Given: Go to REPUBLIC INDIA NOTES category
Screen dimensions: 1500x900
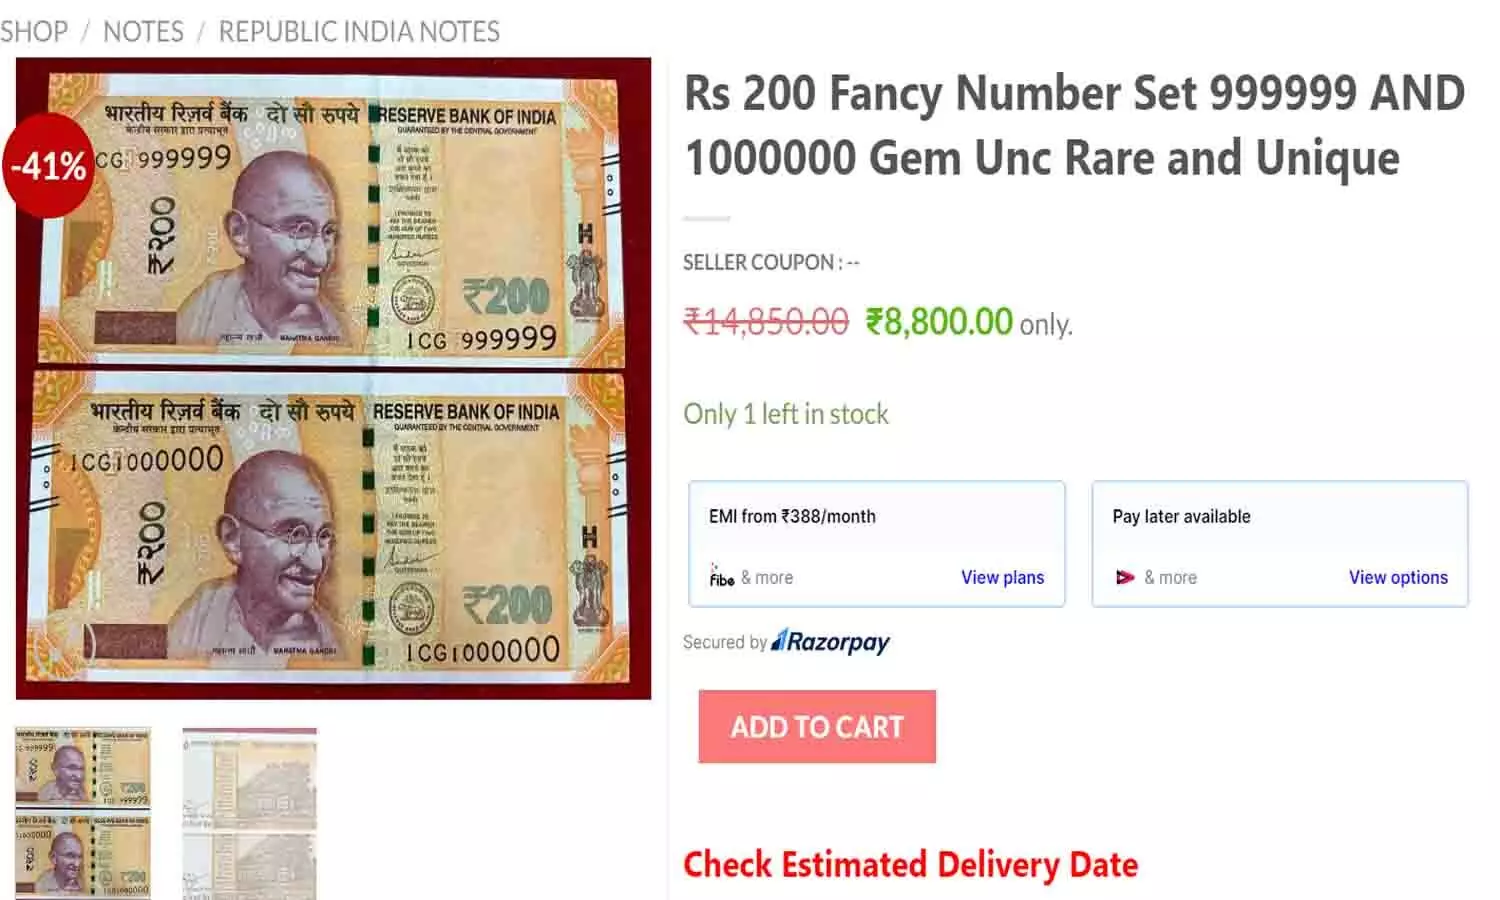Looking at the screenshot, I should [359, 32].
